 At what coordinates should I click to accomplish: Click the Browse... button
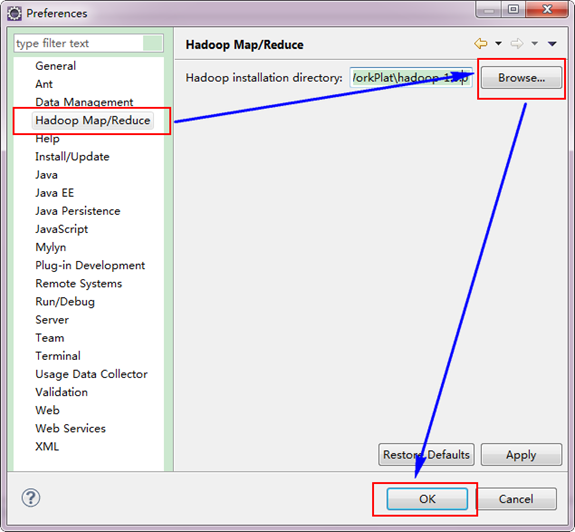tap(521, 78)
